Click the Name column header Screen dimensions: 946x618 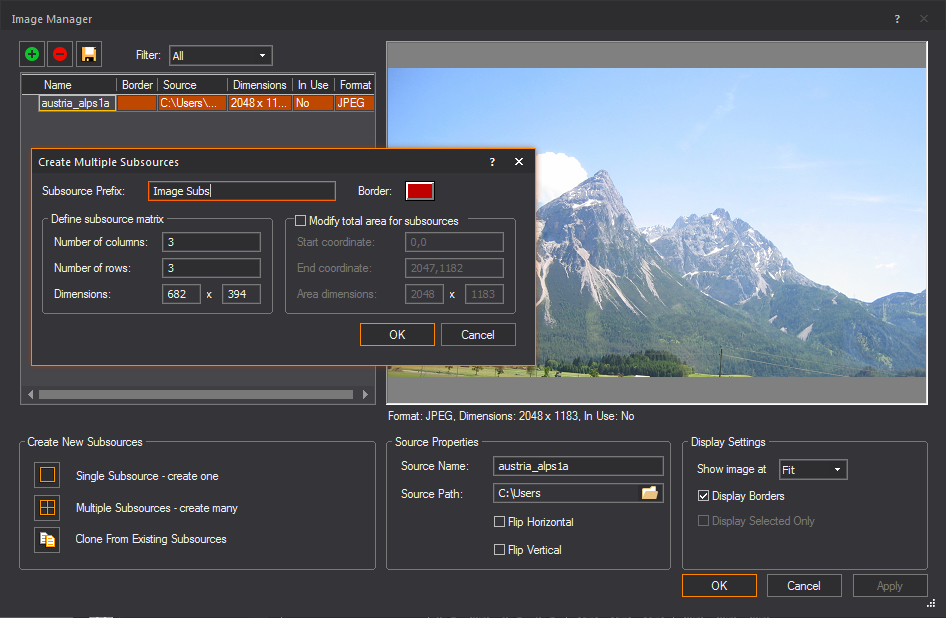point(58,85)
